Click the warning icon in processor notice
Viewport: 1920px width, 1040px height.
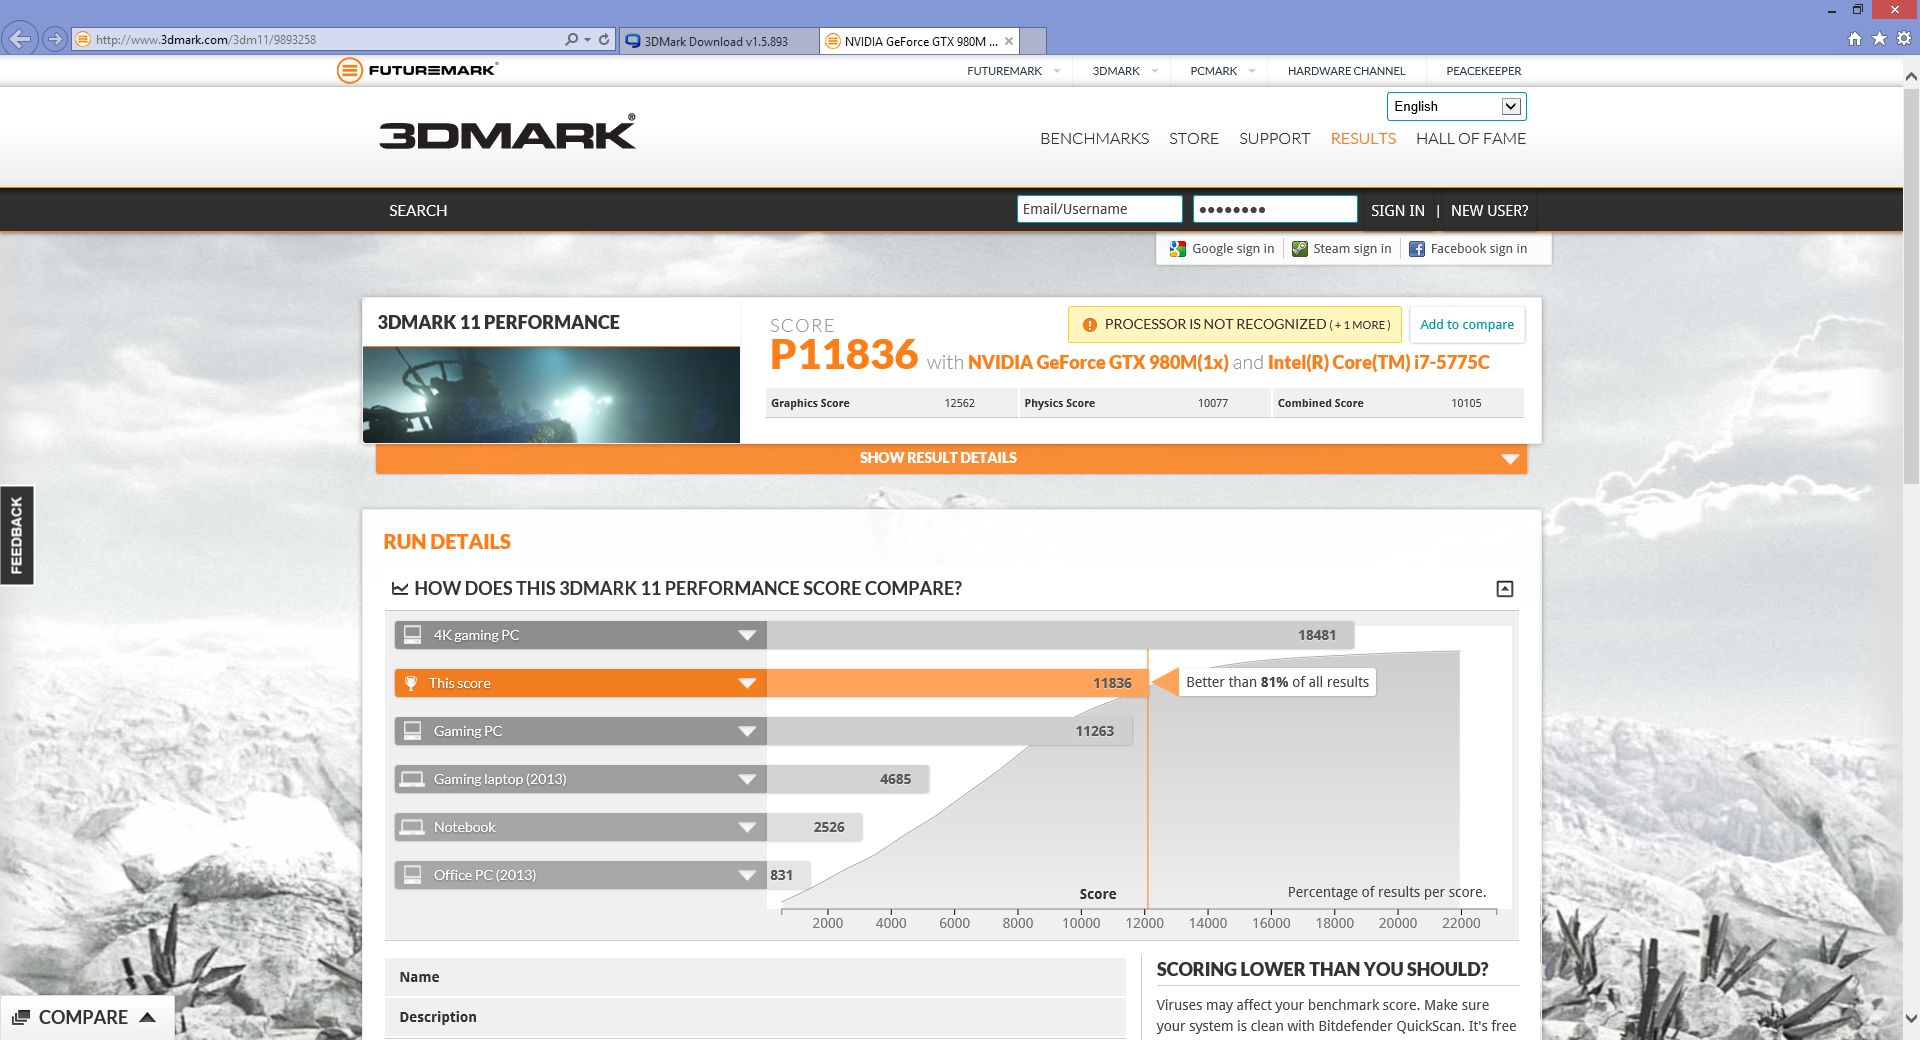pos(1090,325)
